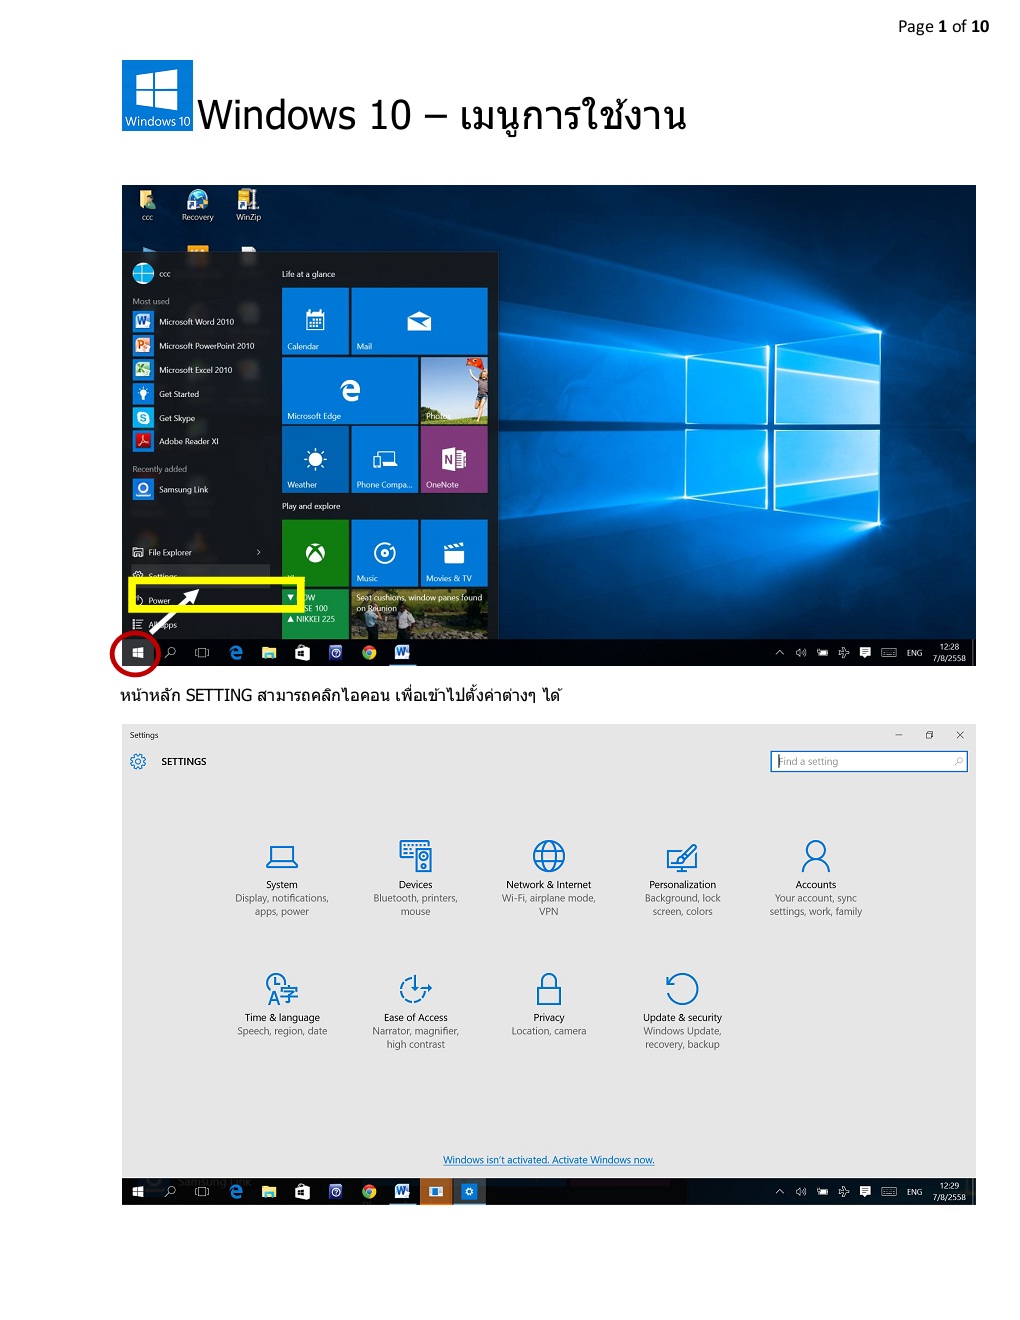
Task: Click search icon in Settings screenshot taskbar
Action: pyautogui.click(x=170, y=1192)
